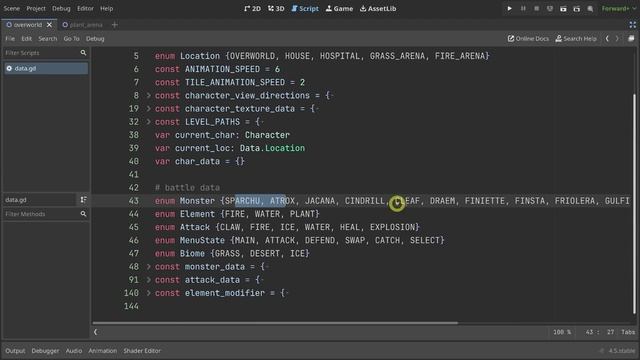Open the Forward+ renderer dropdown
Image resolution: width=640 pixels, height=360 pixels.
pos(618,8)
